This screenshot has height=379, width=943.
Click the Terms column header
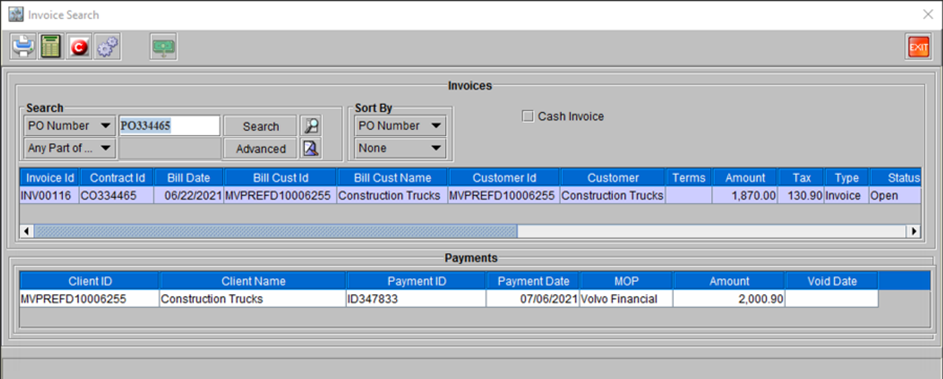pos(689,178)
